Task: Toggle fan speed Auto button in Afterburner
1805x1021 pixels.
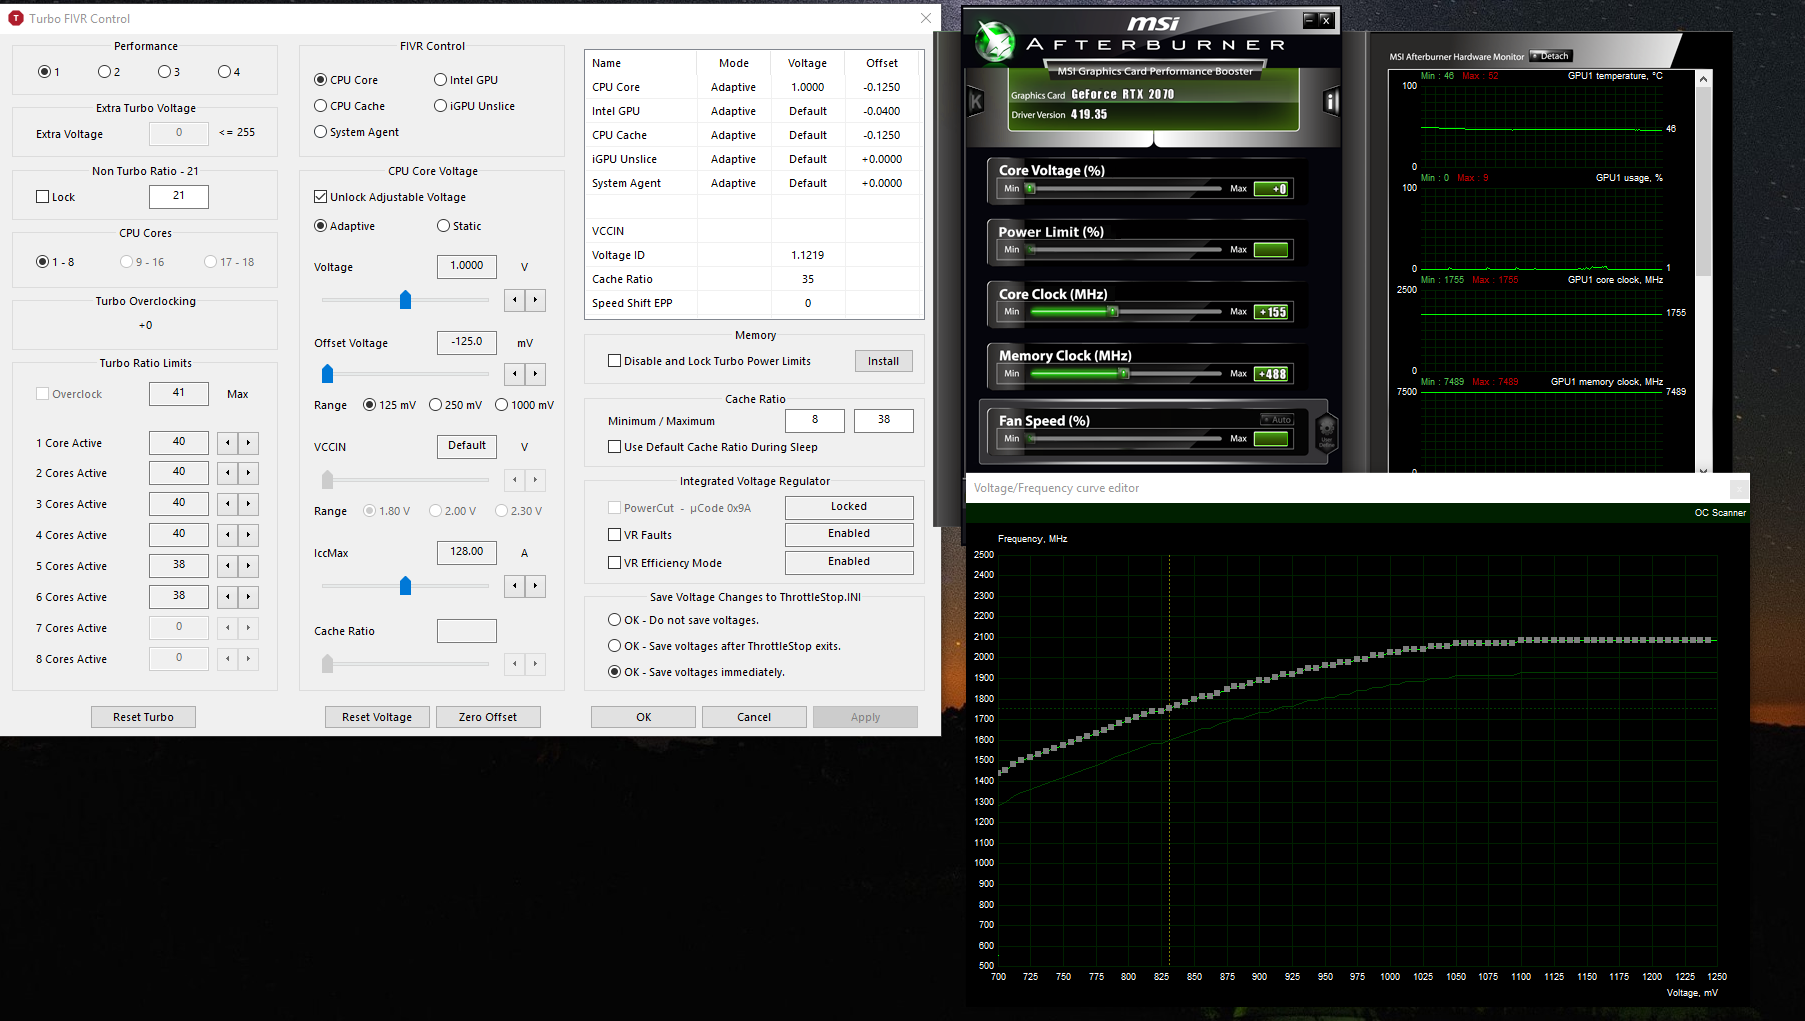Action: [1277, 420]
